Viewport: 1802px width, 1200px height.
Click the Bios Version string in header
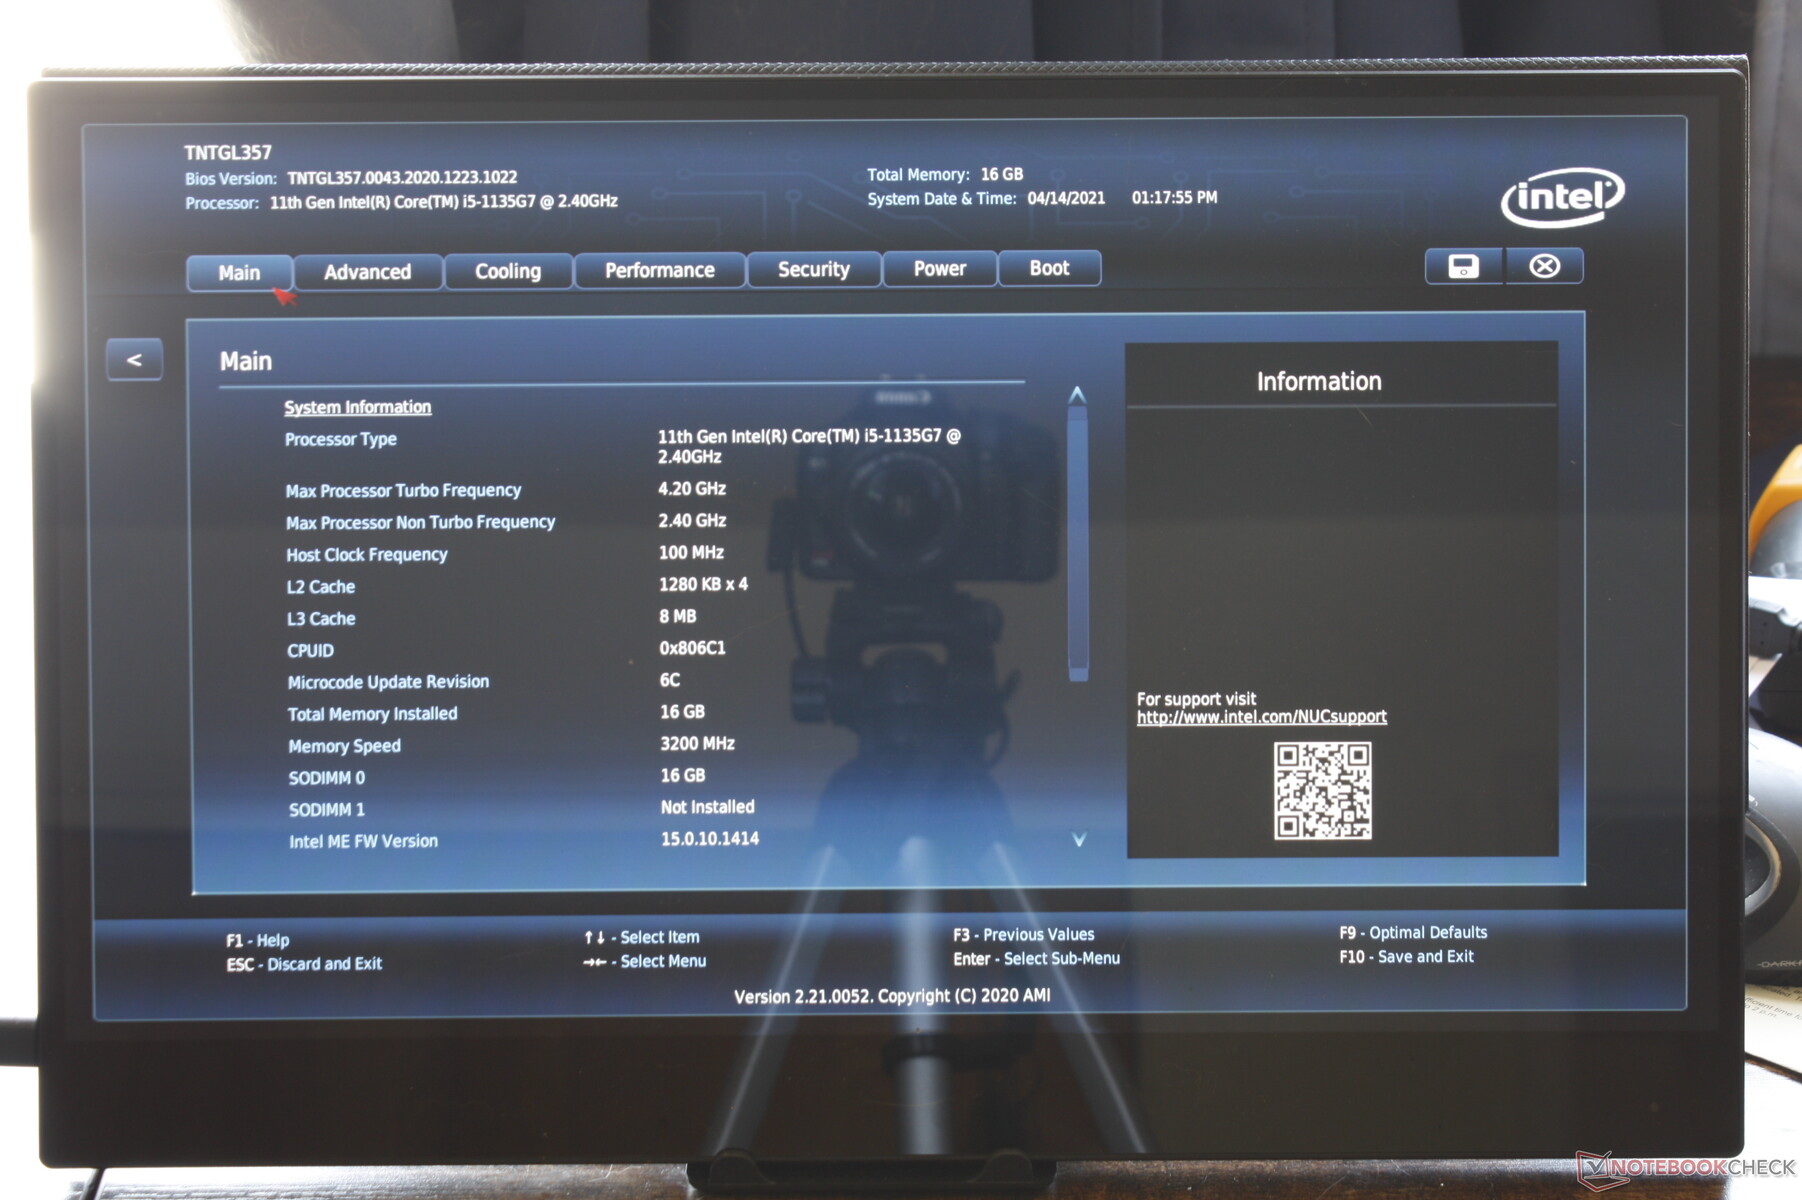point(402,178)
